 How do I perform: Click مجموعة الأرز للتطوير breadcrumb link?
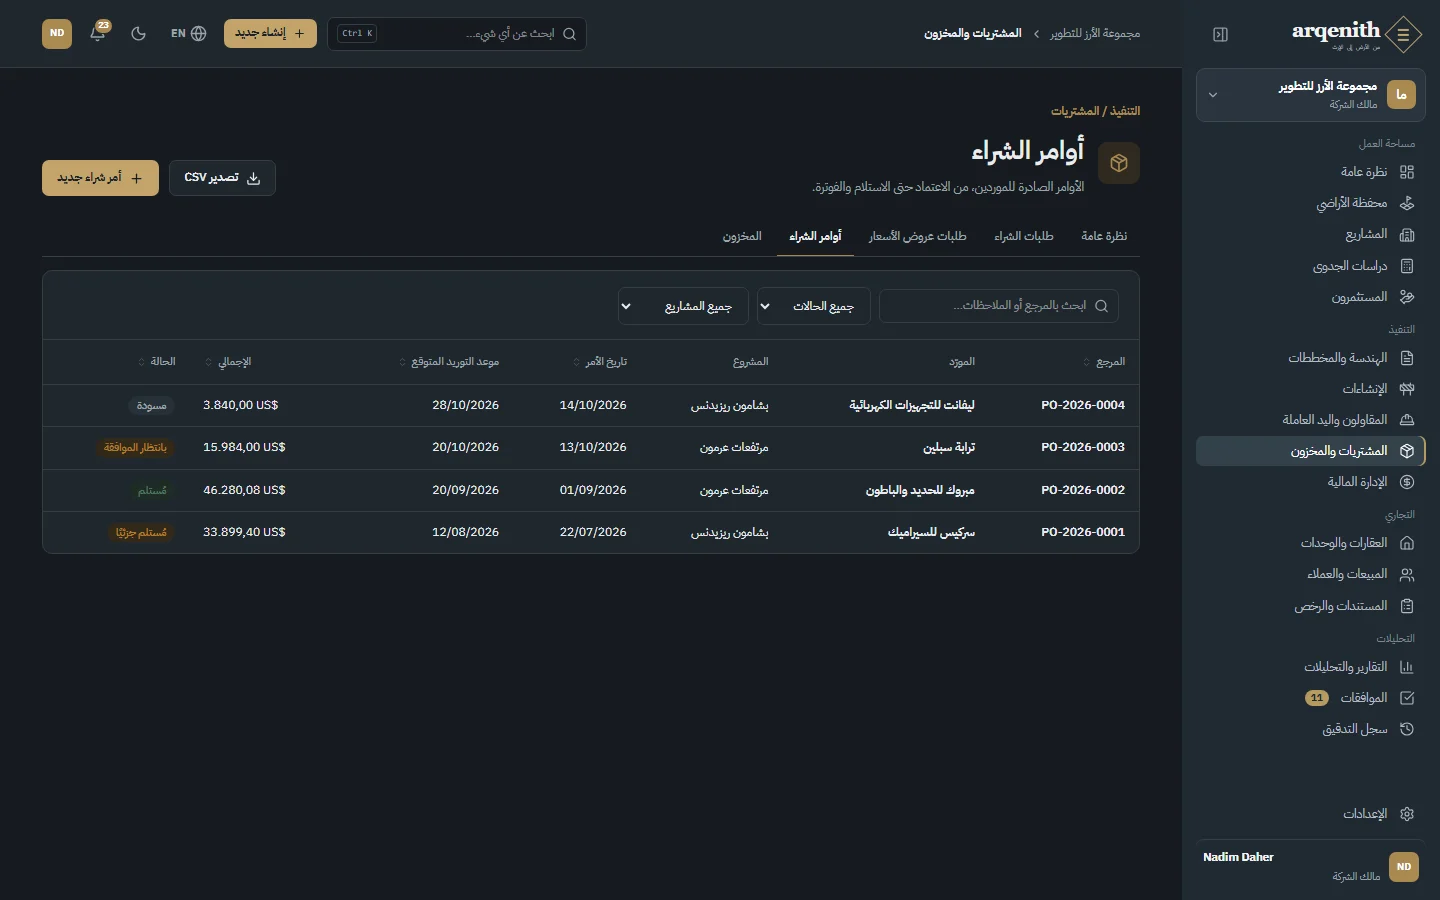point(1095,34)
